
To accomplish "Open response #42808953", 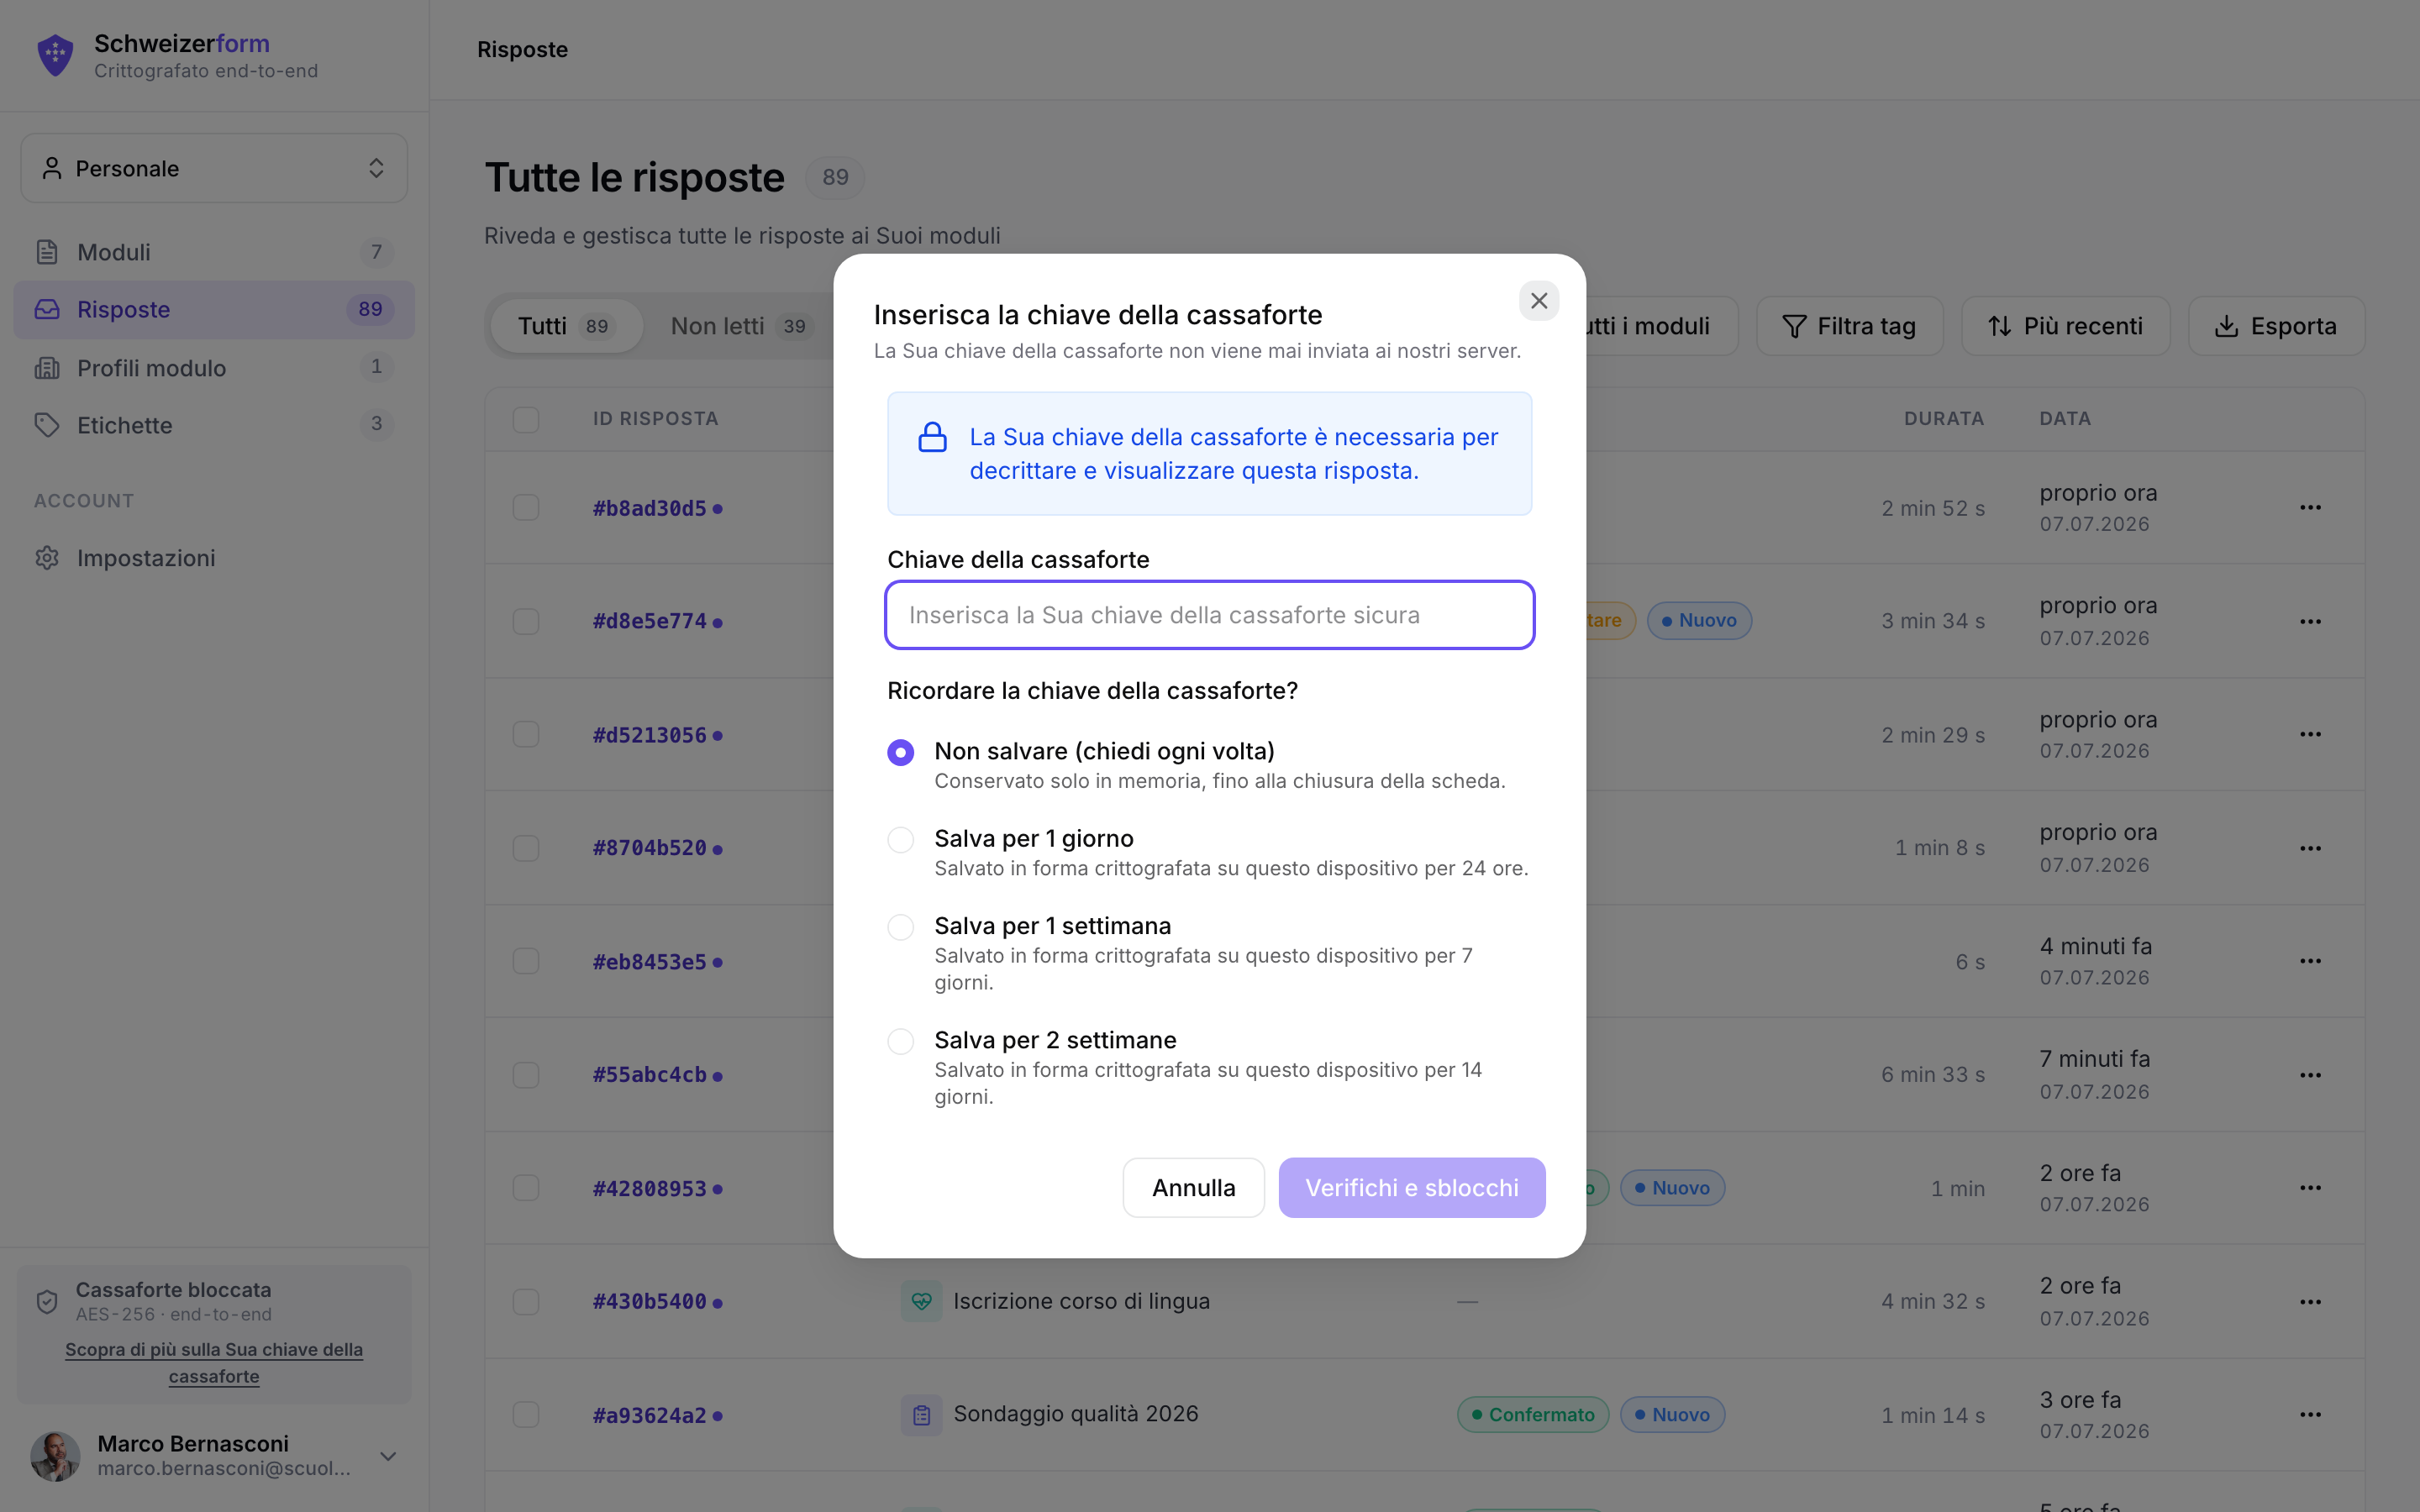I will (650, 1188).
